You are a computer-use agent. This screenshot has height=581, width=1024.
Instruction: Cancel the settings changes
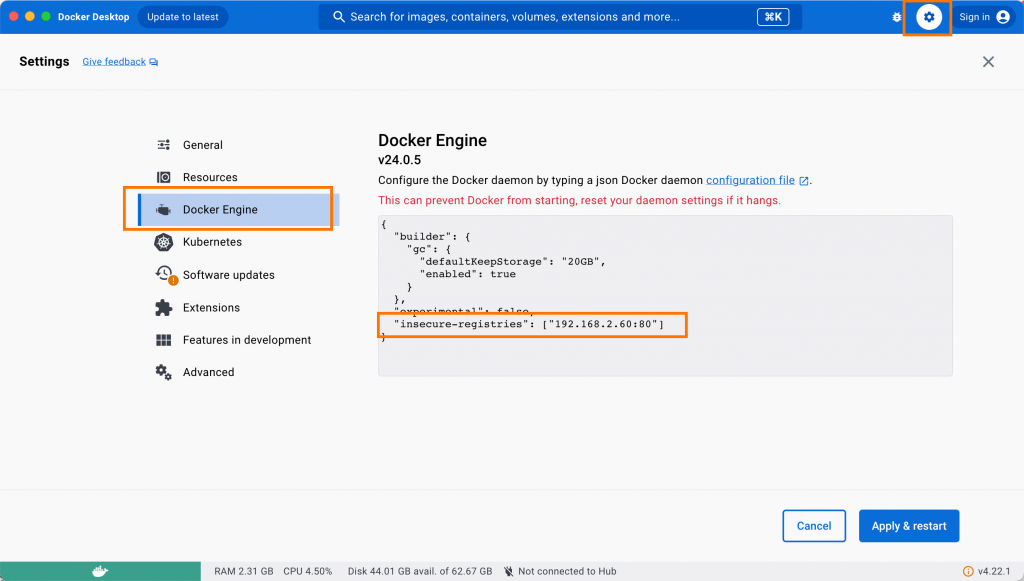814,526
